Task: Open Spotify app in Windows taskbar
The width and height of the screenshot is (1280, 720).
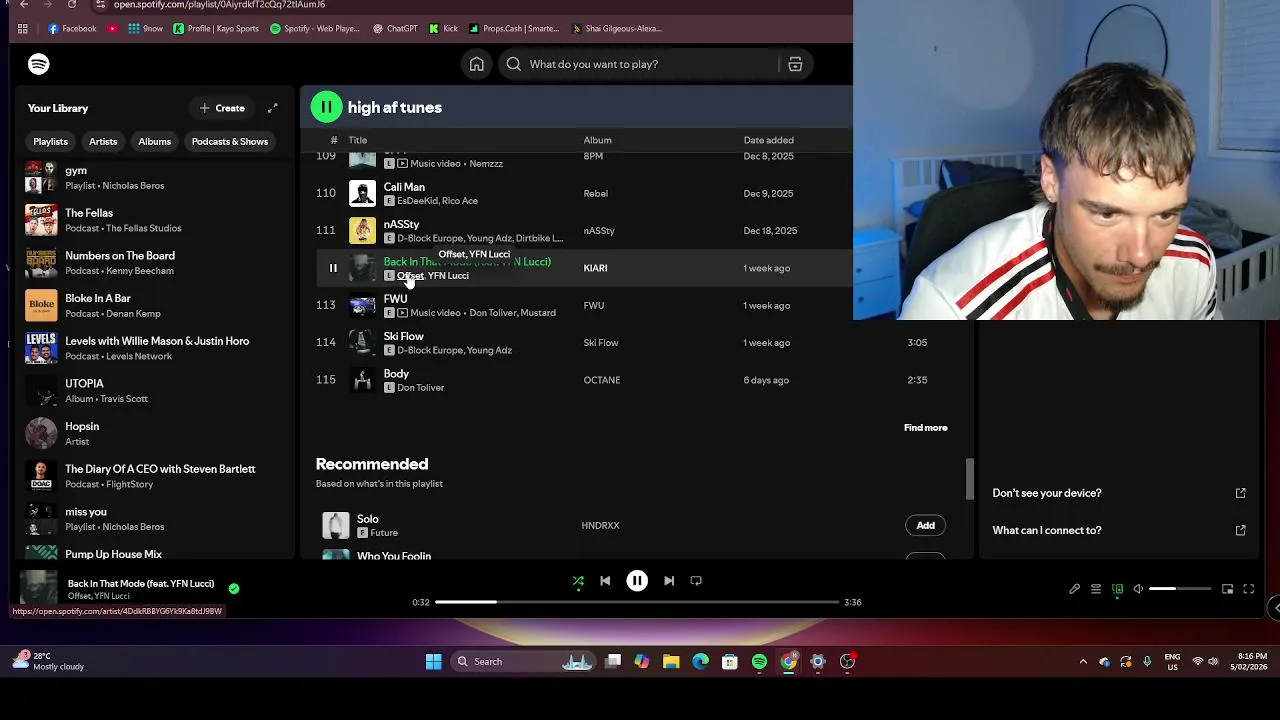Action: coord(759,662)
